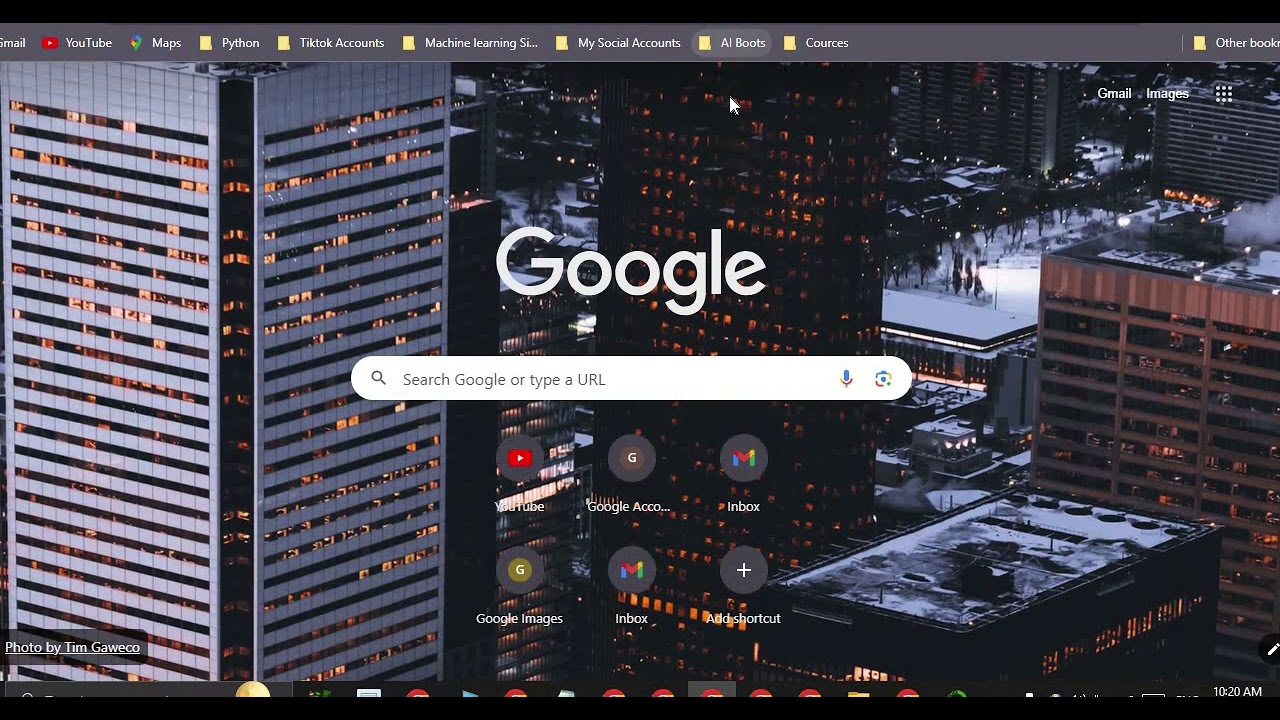
Task: Add a new shortcut tile
Action: point(743,587)
